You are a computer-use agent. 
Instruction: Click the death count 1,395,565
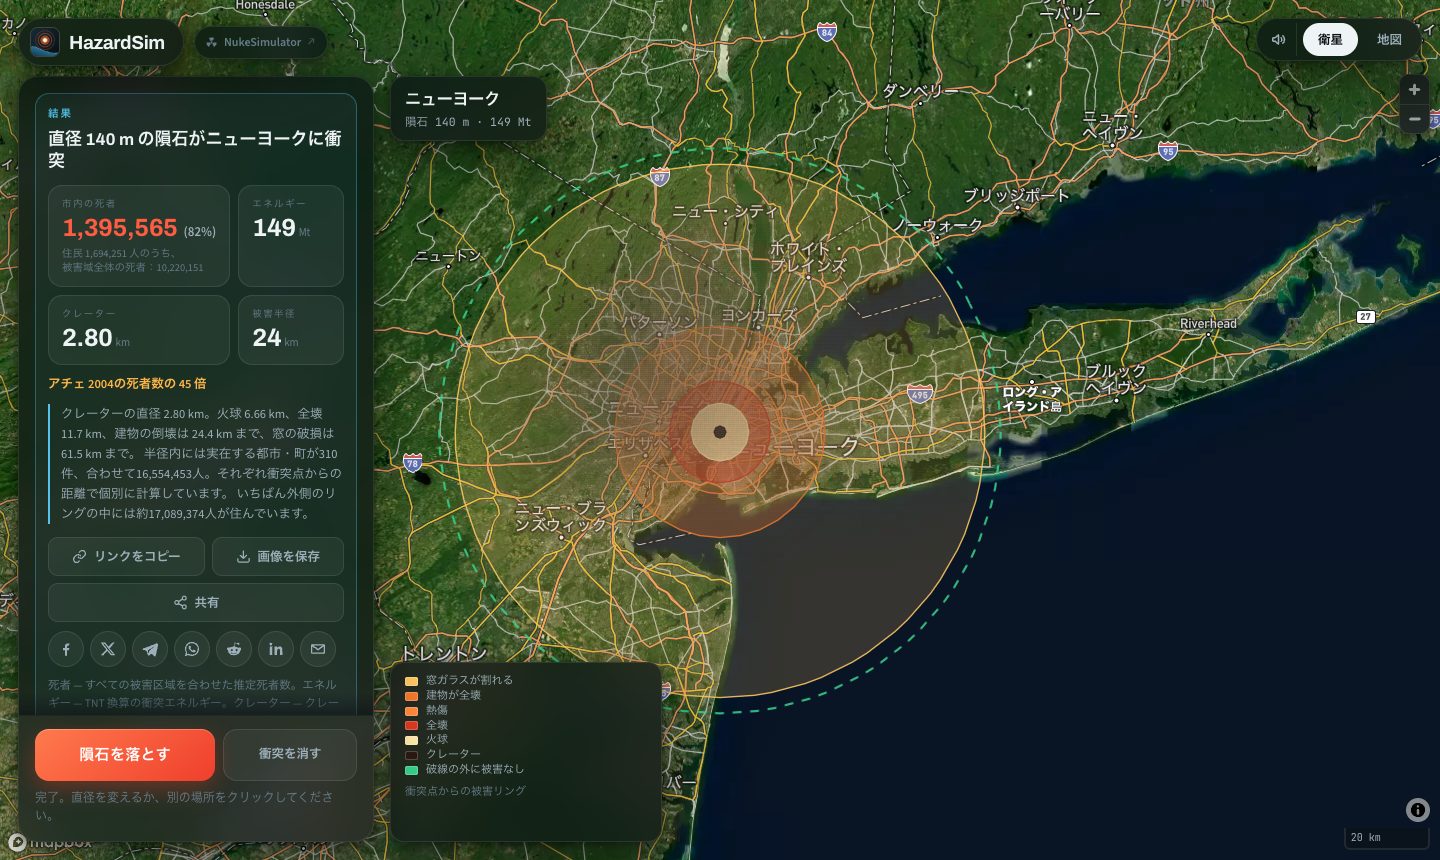[x=120, y=228]
